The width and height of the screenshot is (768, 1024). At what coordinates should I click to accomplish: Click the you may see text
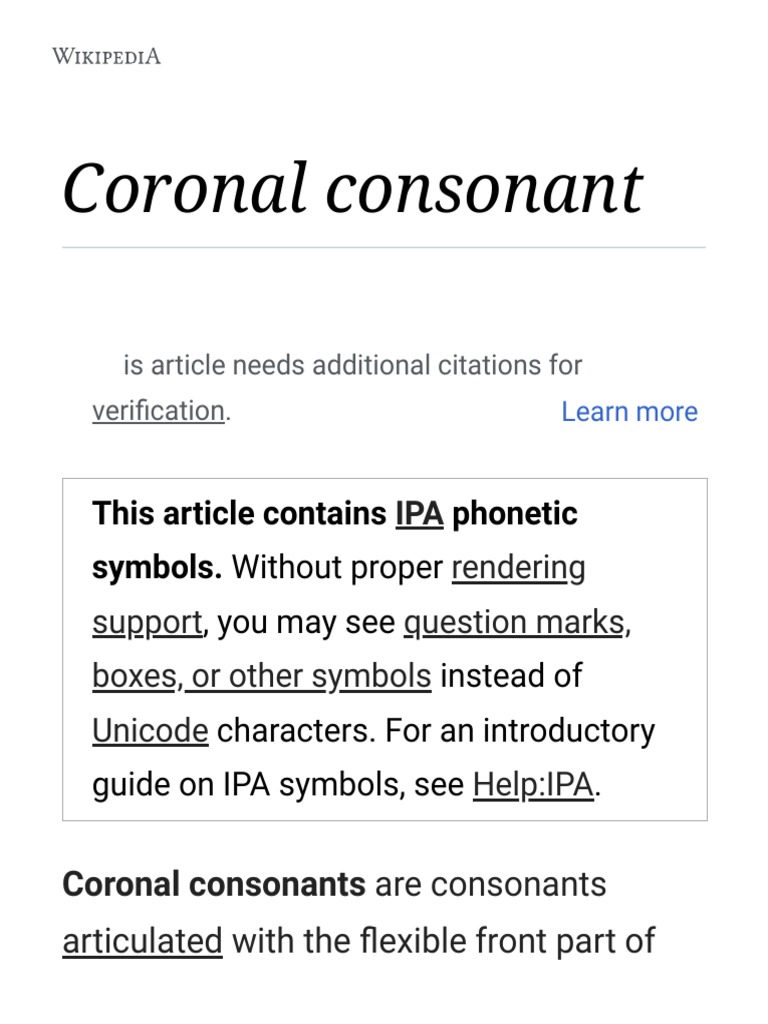[306, 622]
